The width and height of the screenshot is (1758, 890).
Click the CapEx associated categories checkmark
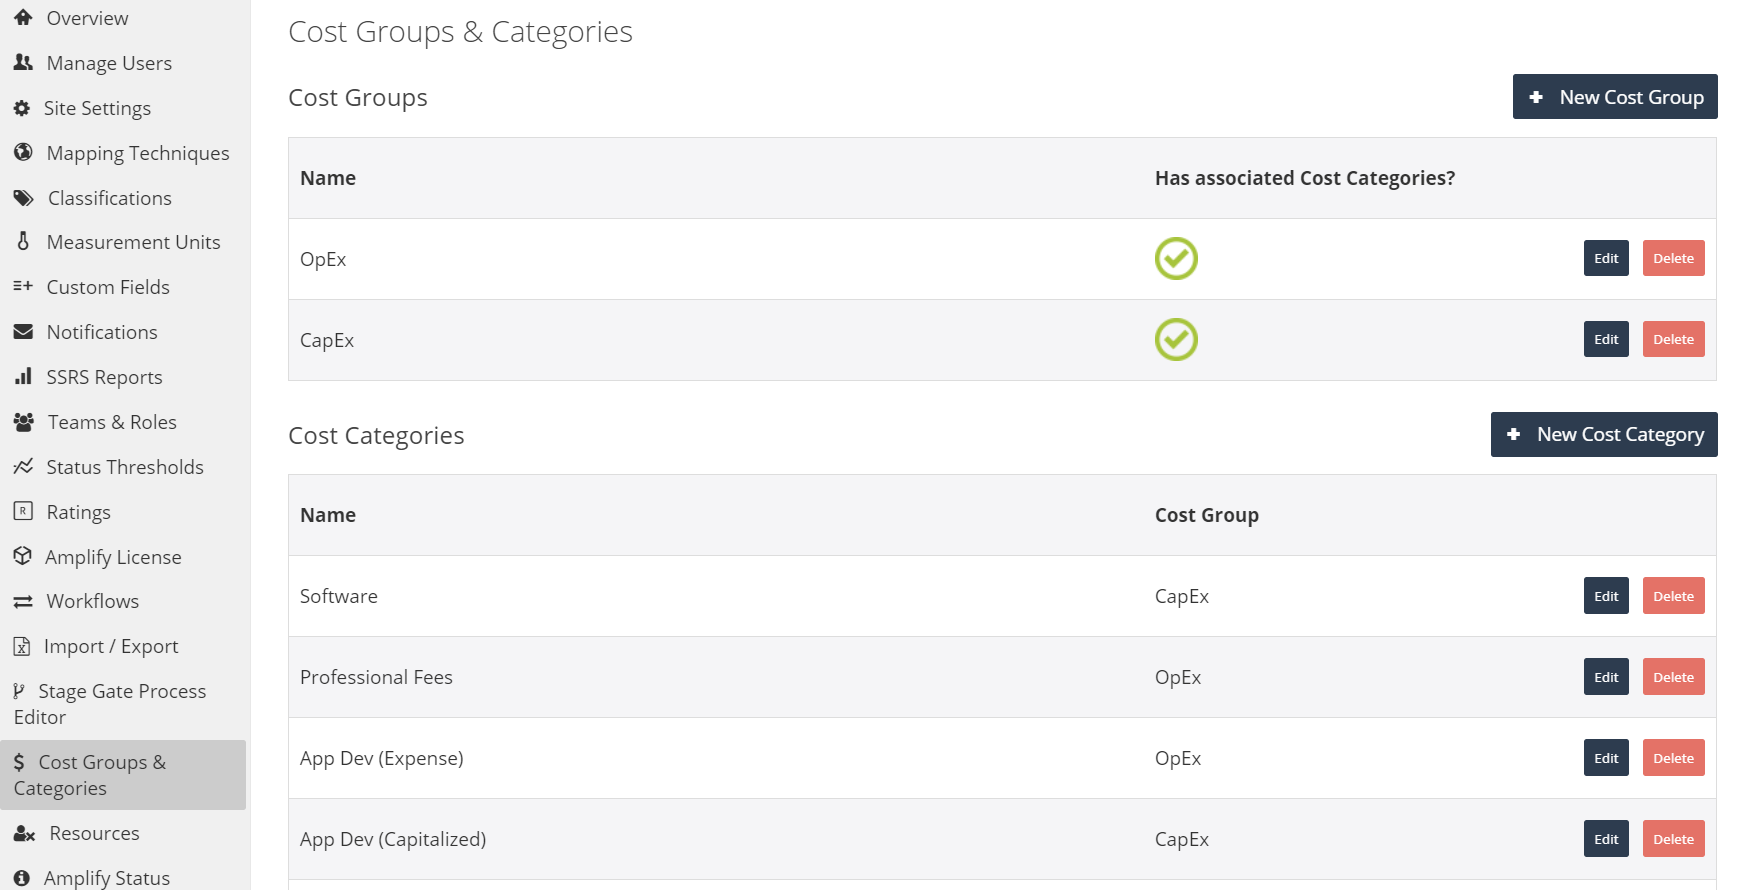[1176, 340]
